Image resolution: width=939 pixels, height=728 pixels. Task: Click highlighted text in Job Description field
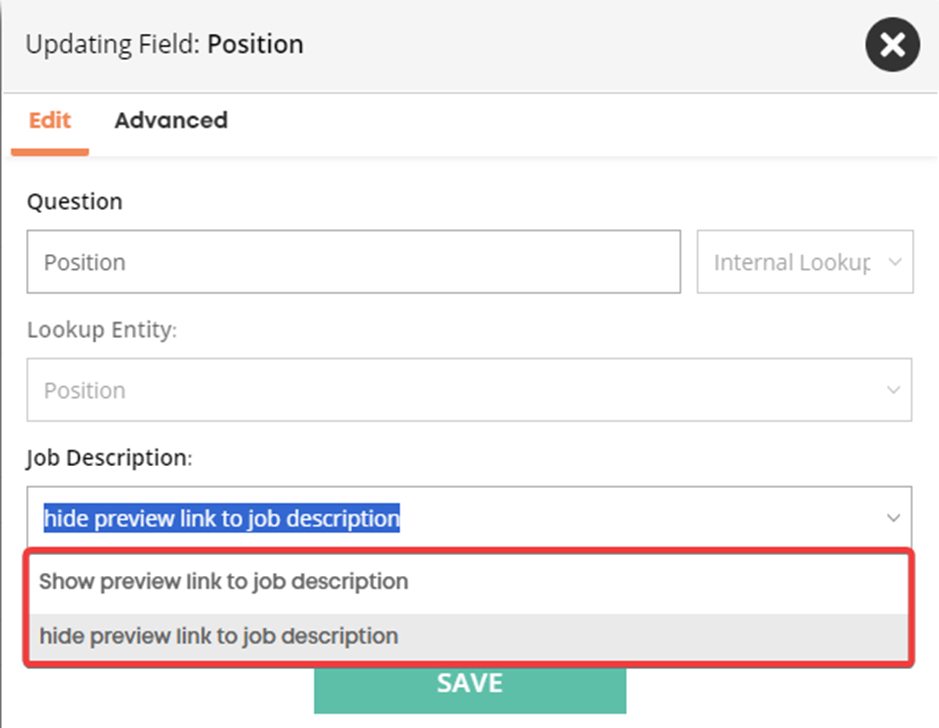[x=222, y=518]
